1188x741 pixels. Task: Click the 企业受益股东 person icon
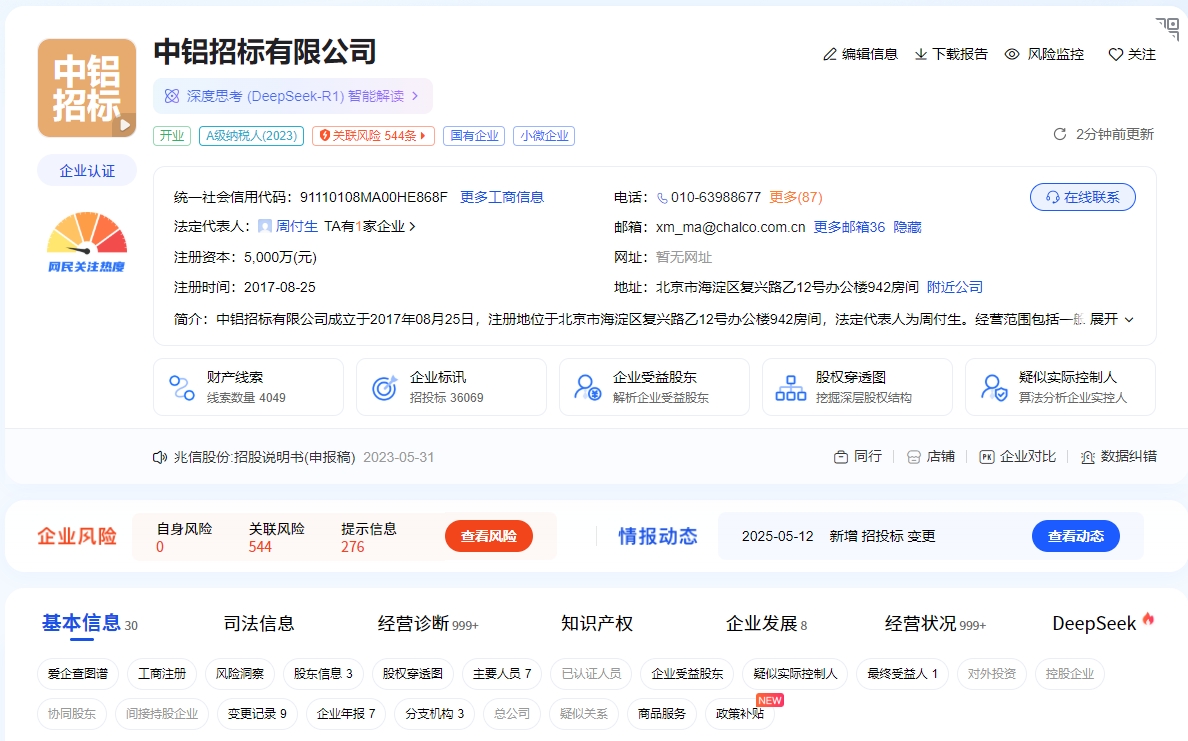pyautogui.click(x=587, y=387)
